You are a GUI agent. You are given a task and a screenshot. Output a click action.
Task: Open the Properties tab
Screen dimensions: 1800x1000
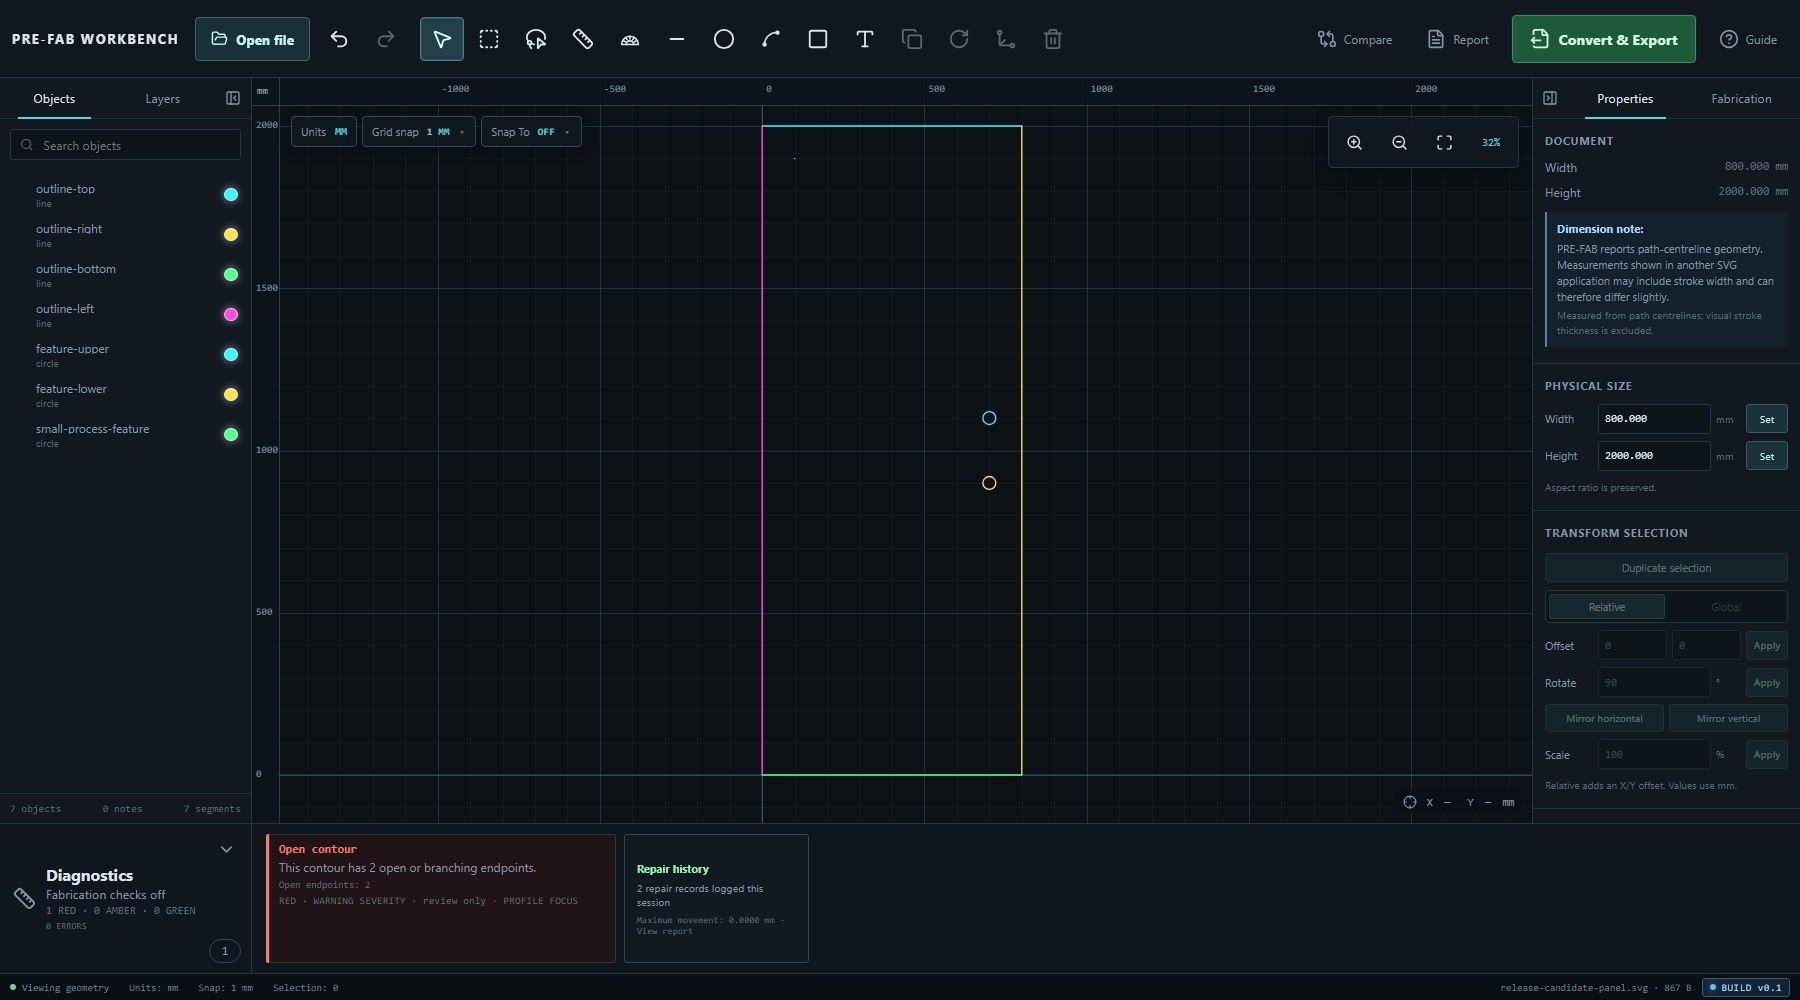pos(1624,98)
